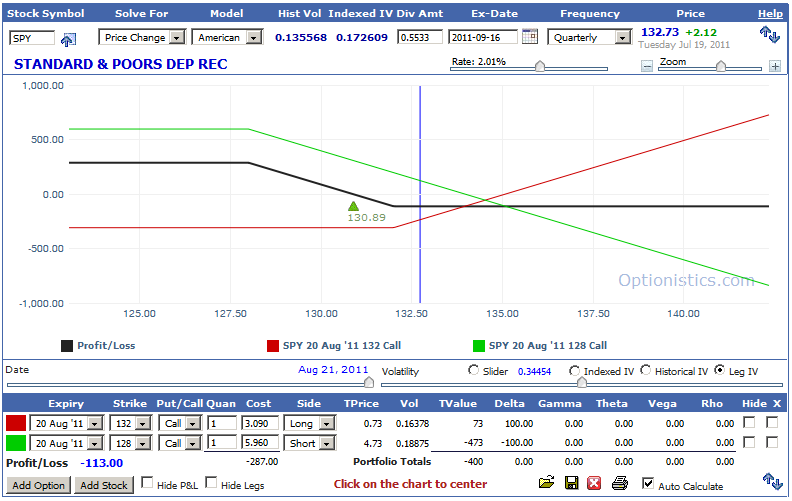
Task: Click the Rate slider handle
Action: click(x=539, y=66)
